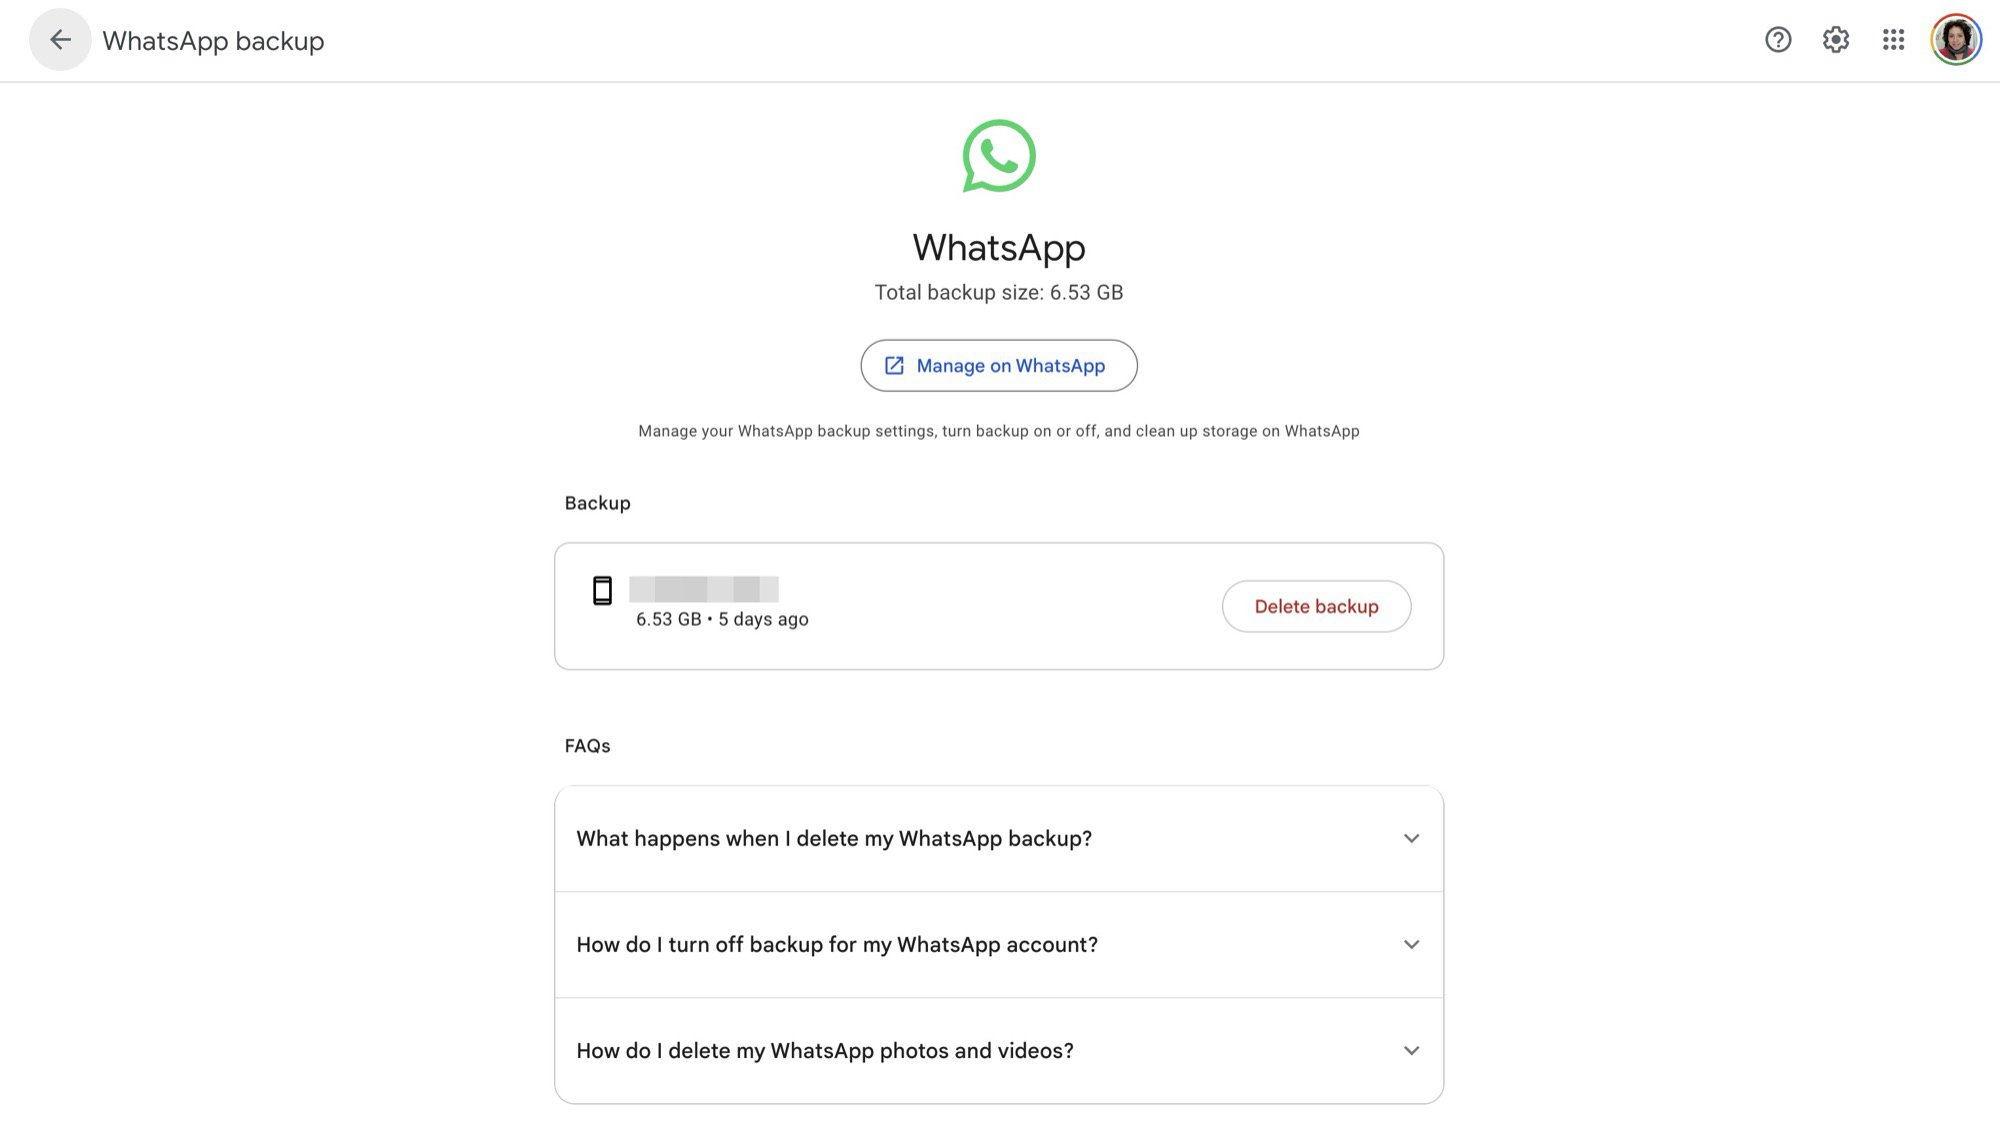Open "How do I turn off backup" question
Screen dimensions: 2000x1125
837,944
